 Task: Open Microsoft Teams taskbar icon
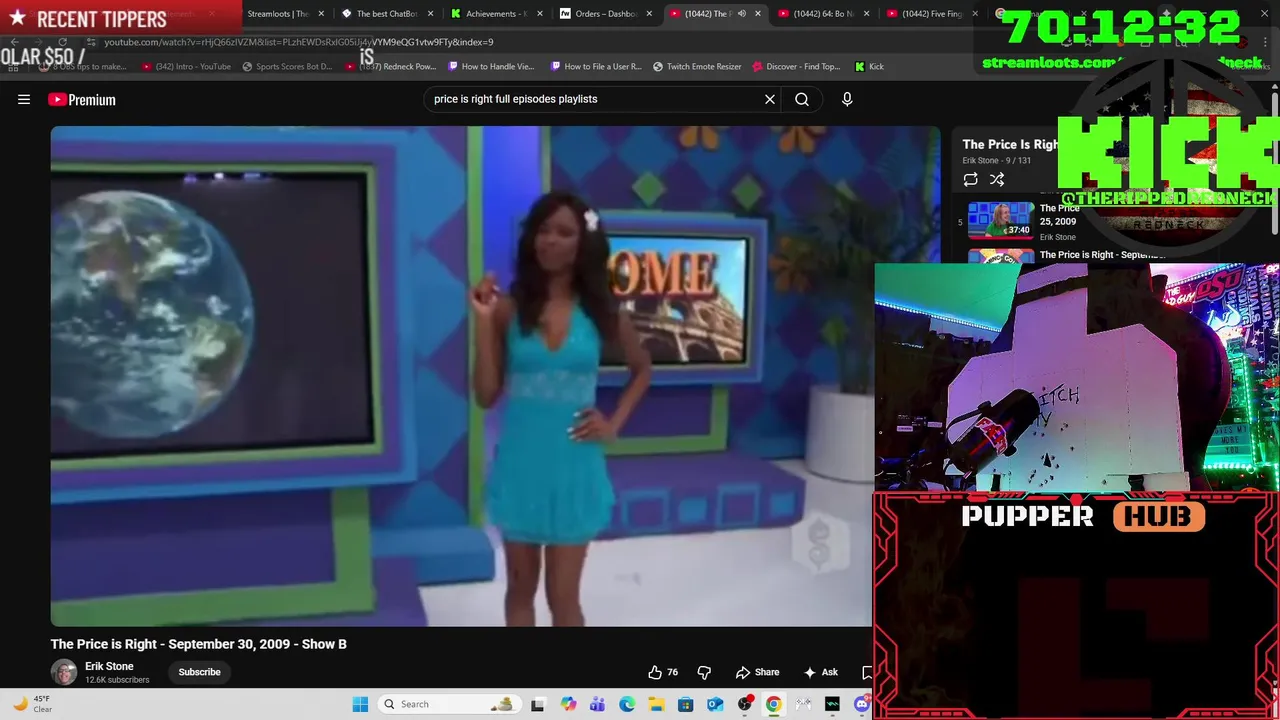[x=598, y=704]
